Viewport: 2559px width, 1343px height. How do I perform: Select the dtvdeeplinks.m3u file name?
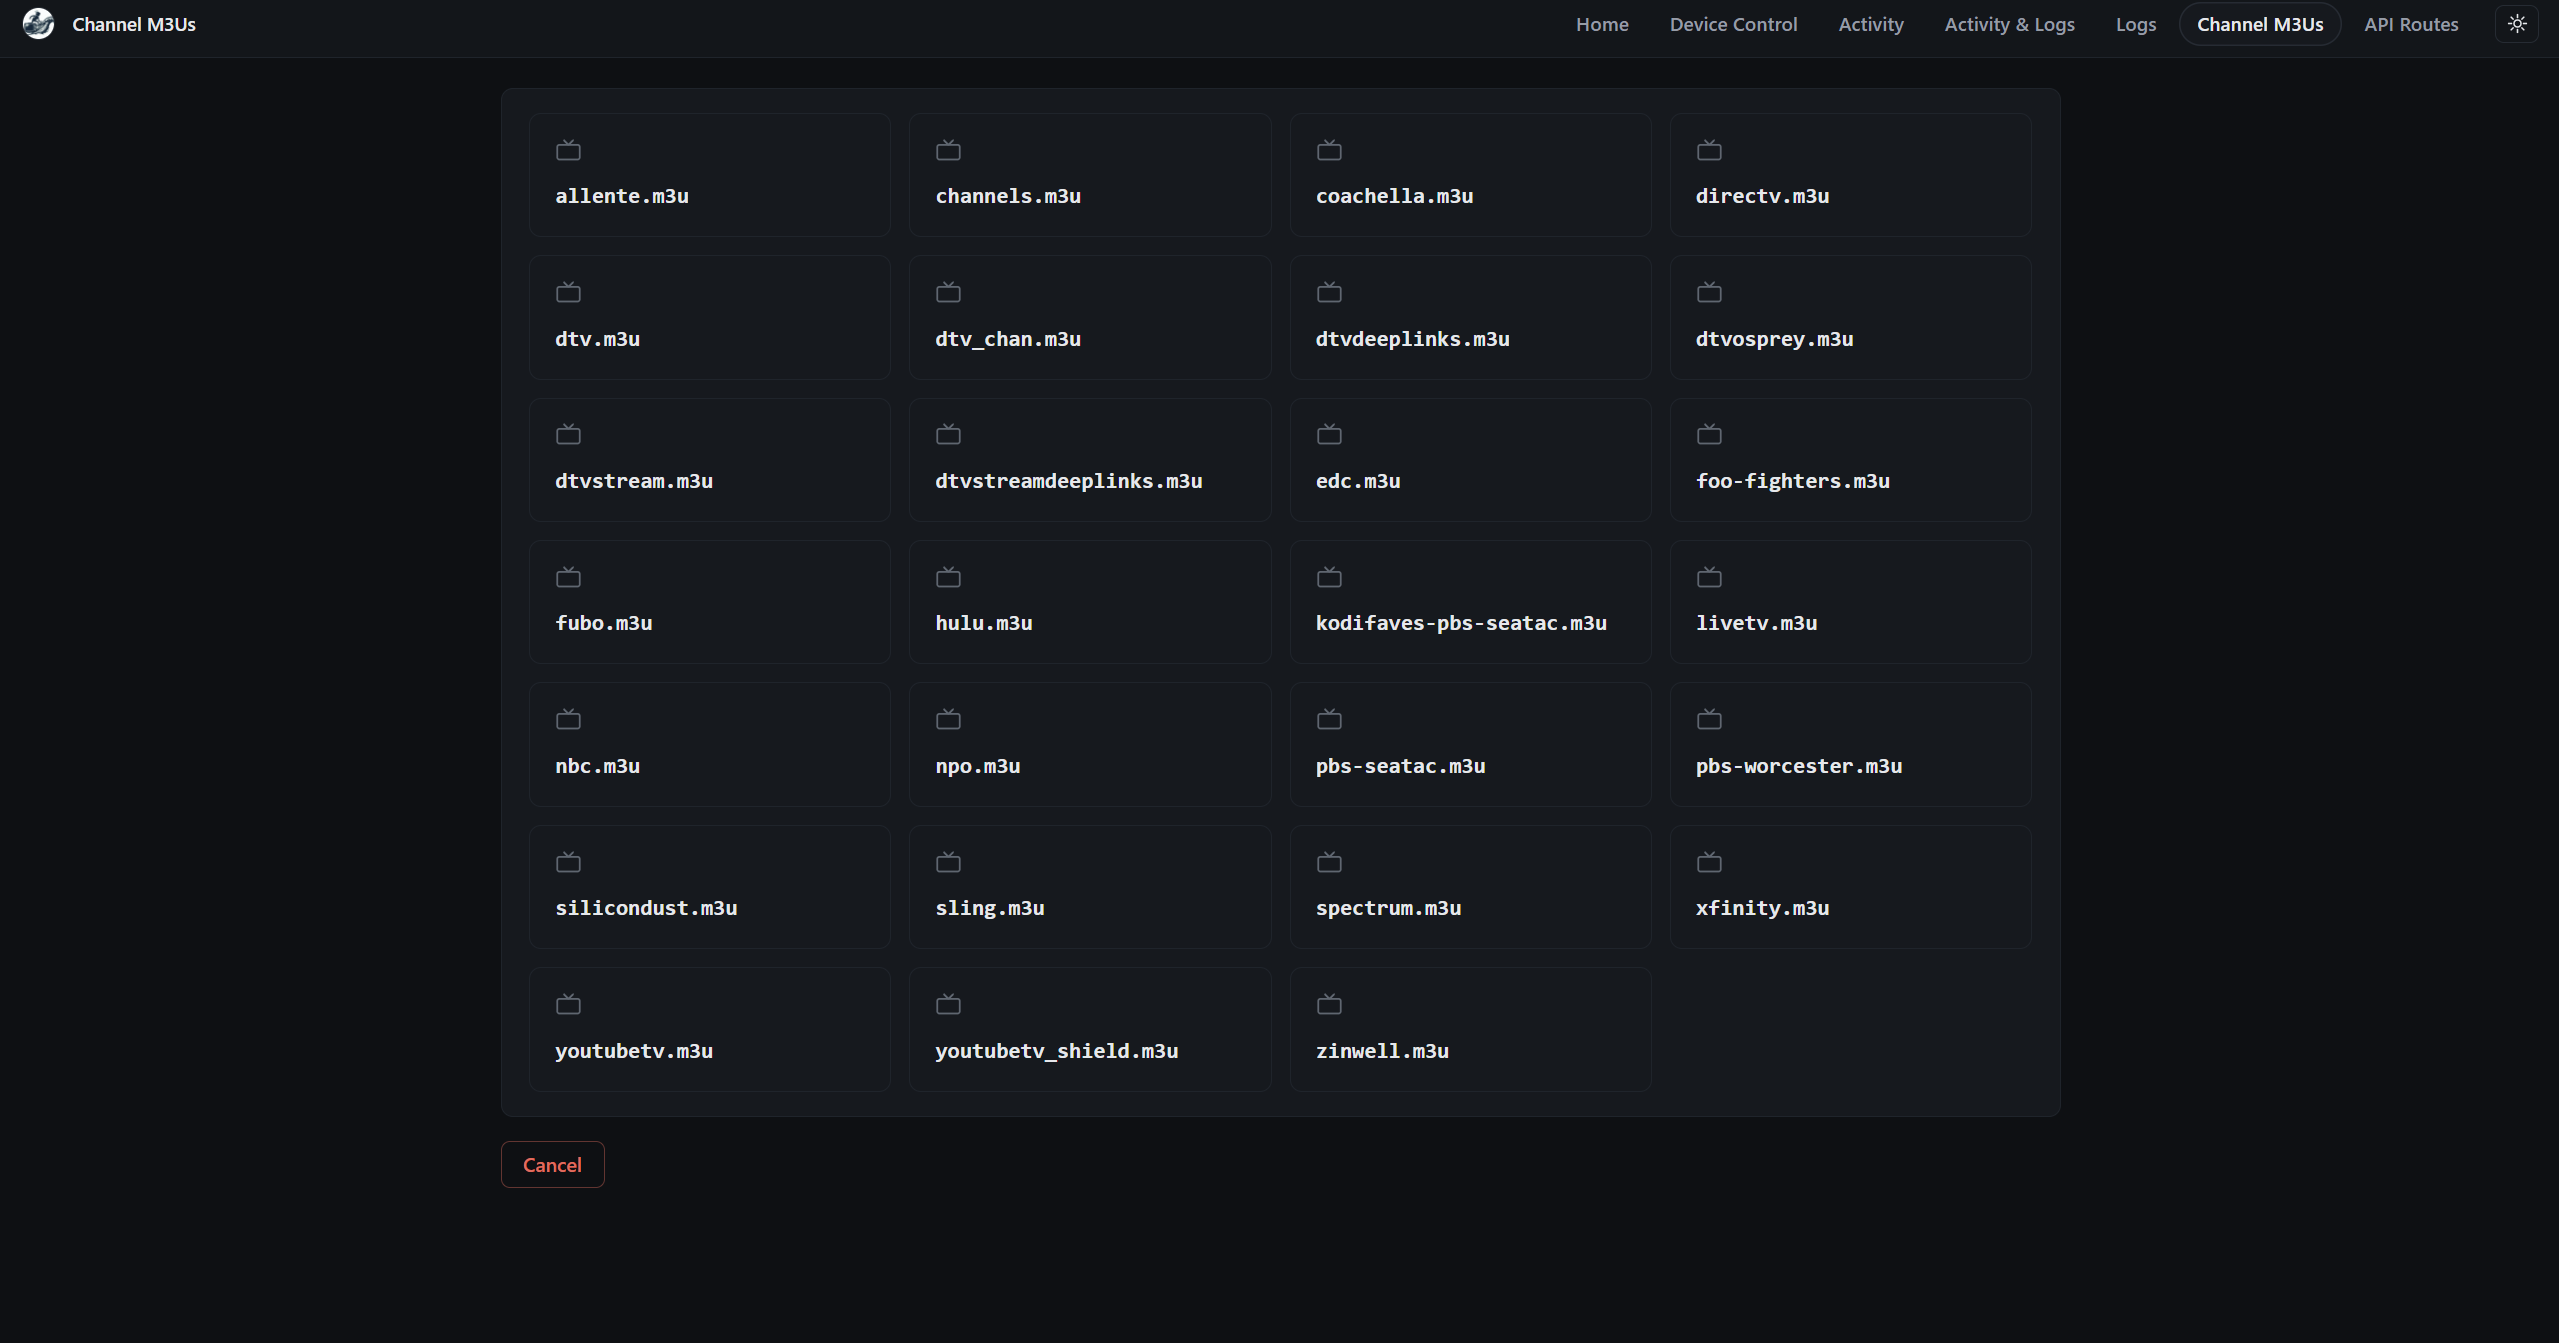pyautogui.click(x=1412, y=339)
